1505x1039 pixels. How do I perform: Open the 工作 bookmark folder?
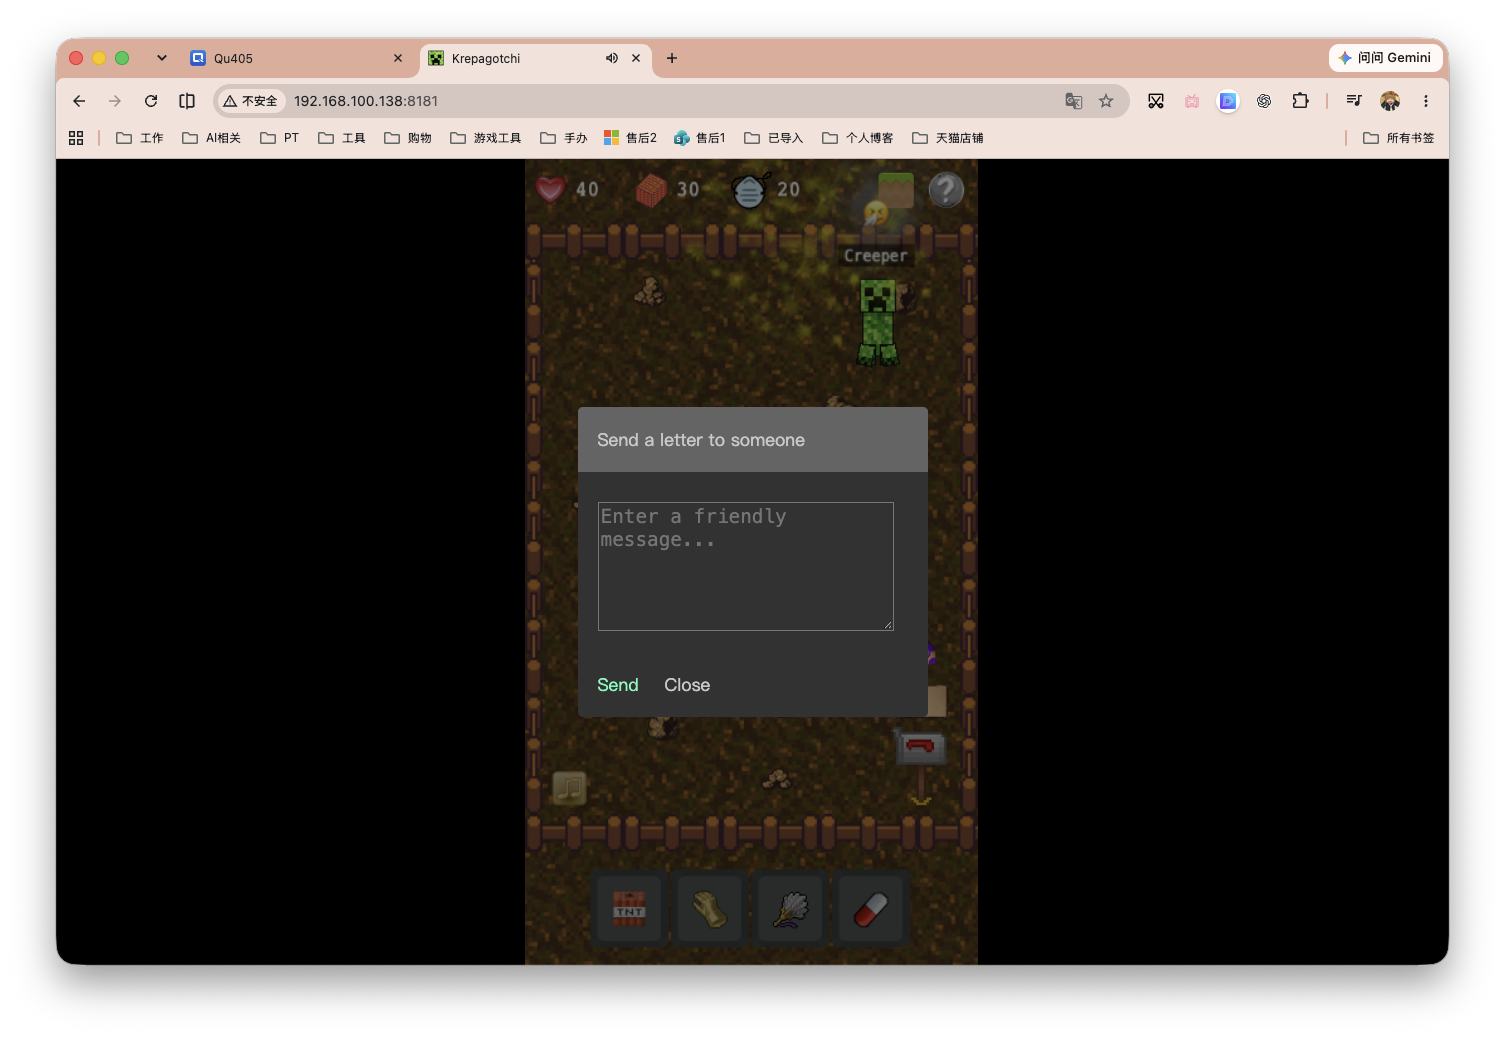pyautogui.click(x=140, y=138)
